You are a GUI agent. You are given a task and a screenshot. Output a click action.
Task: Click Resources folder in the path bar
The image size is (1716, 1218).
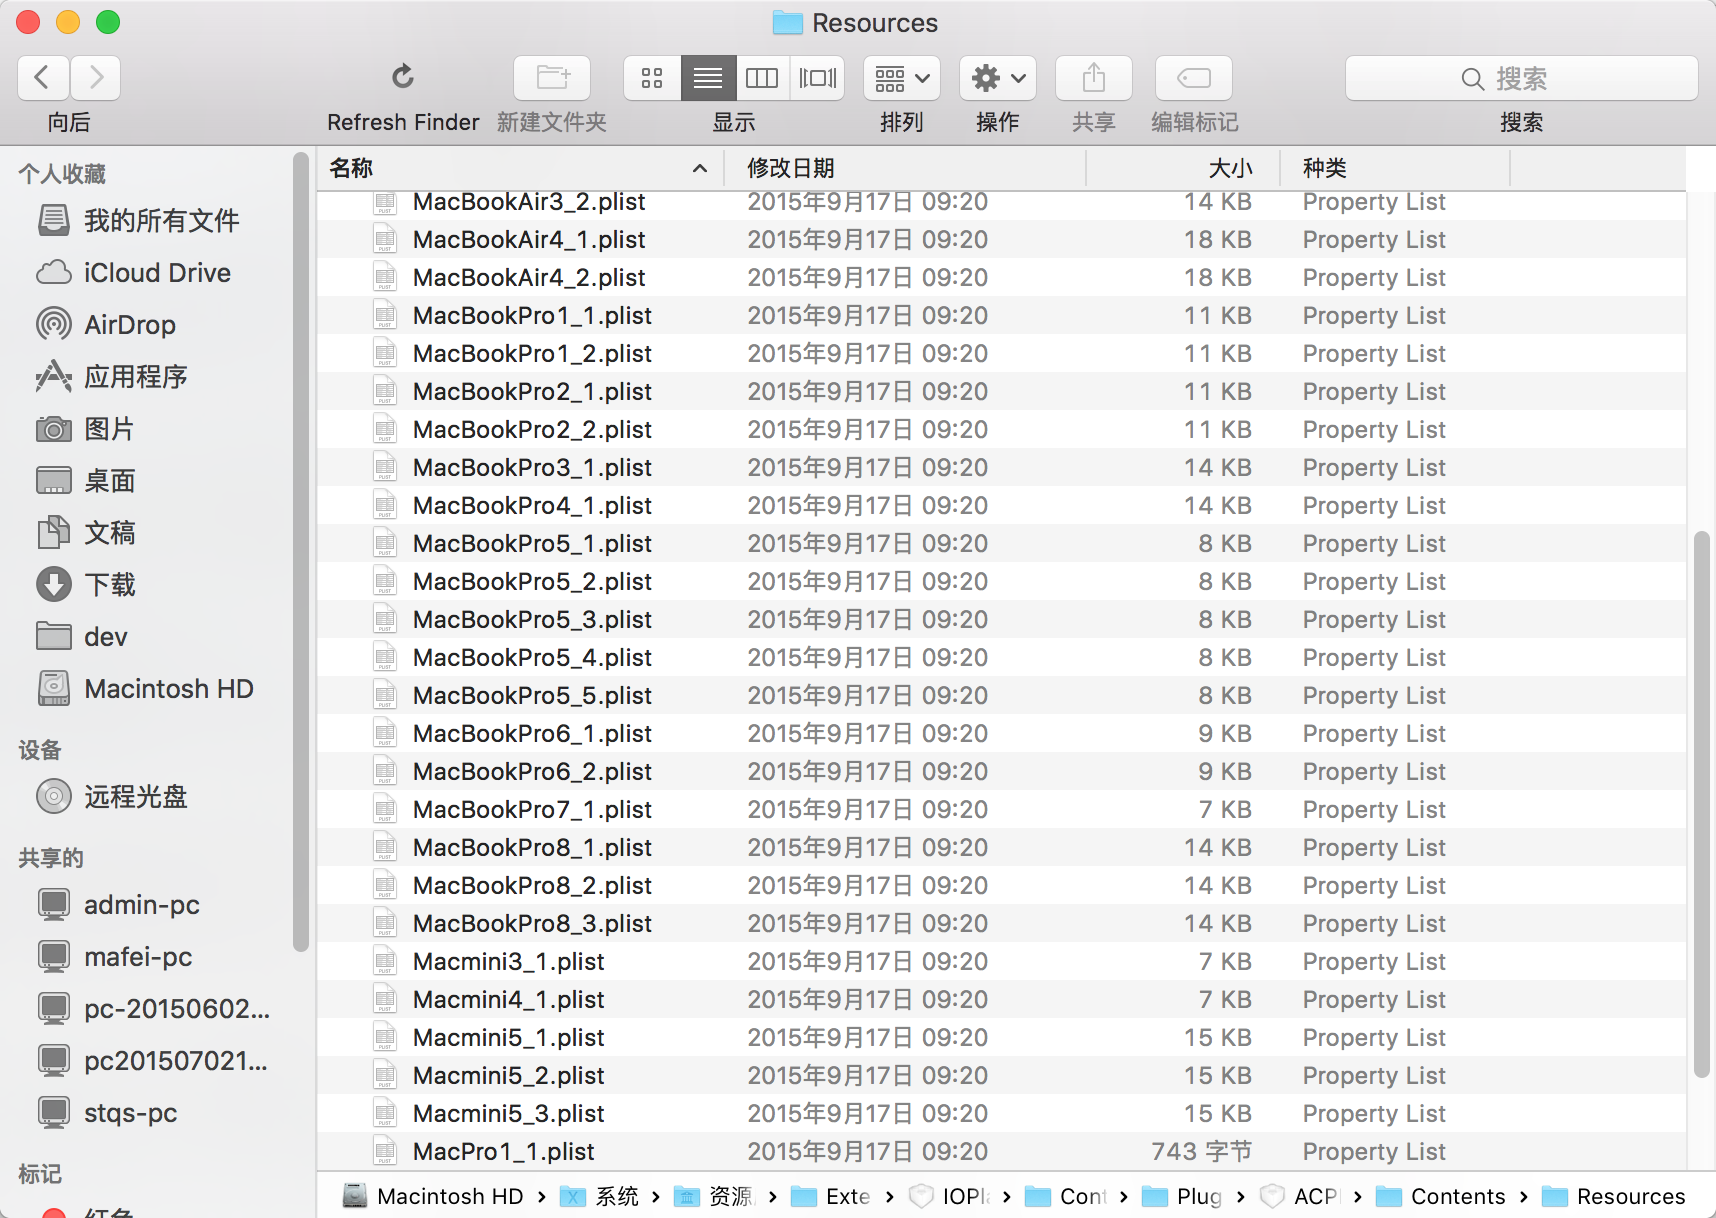point(1613,1196)
